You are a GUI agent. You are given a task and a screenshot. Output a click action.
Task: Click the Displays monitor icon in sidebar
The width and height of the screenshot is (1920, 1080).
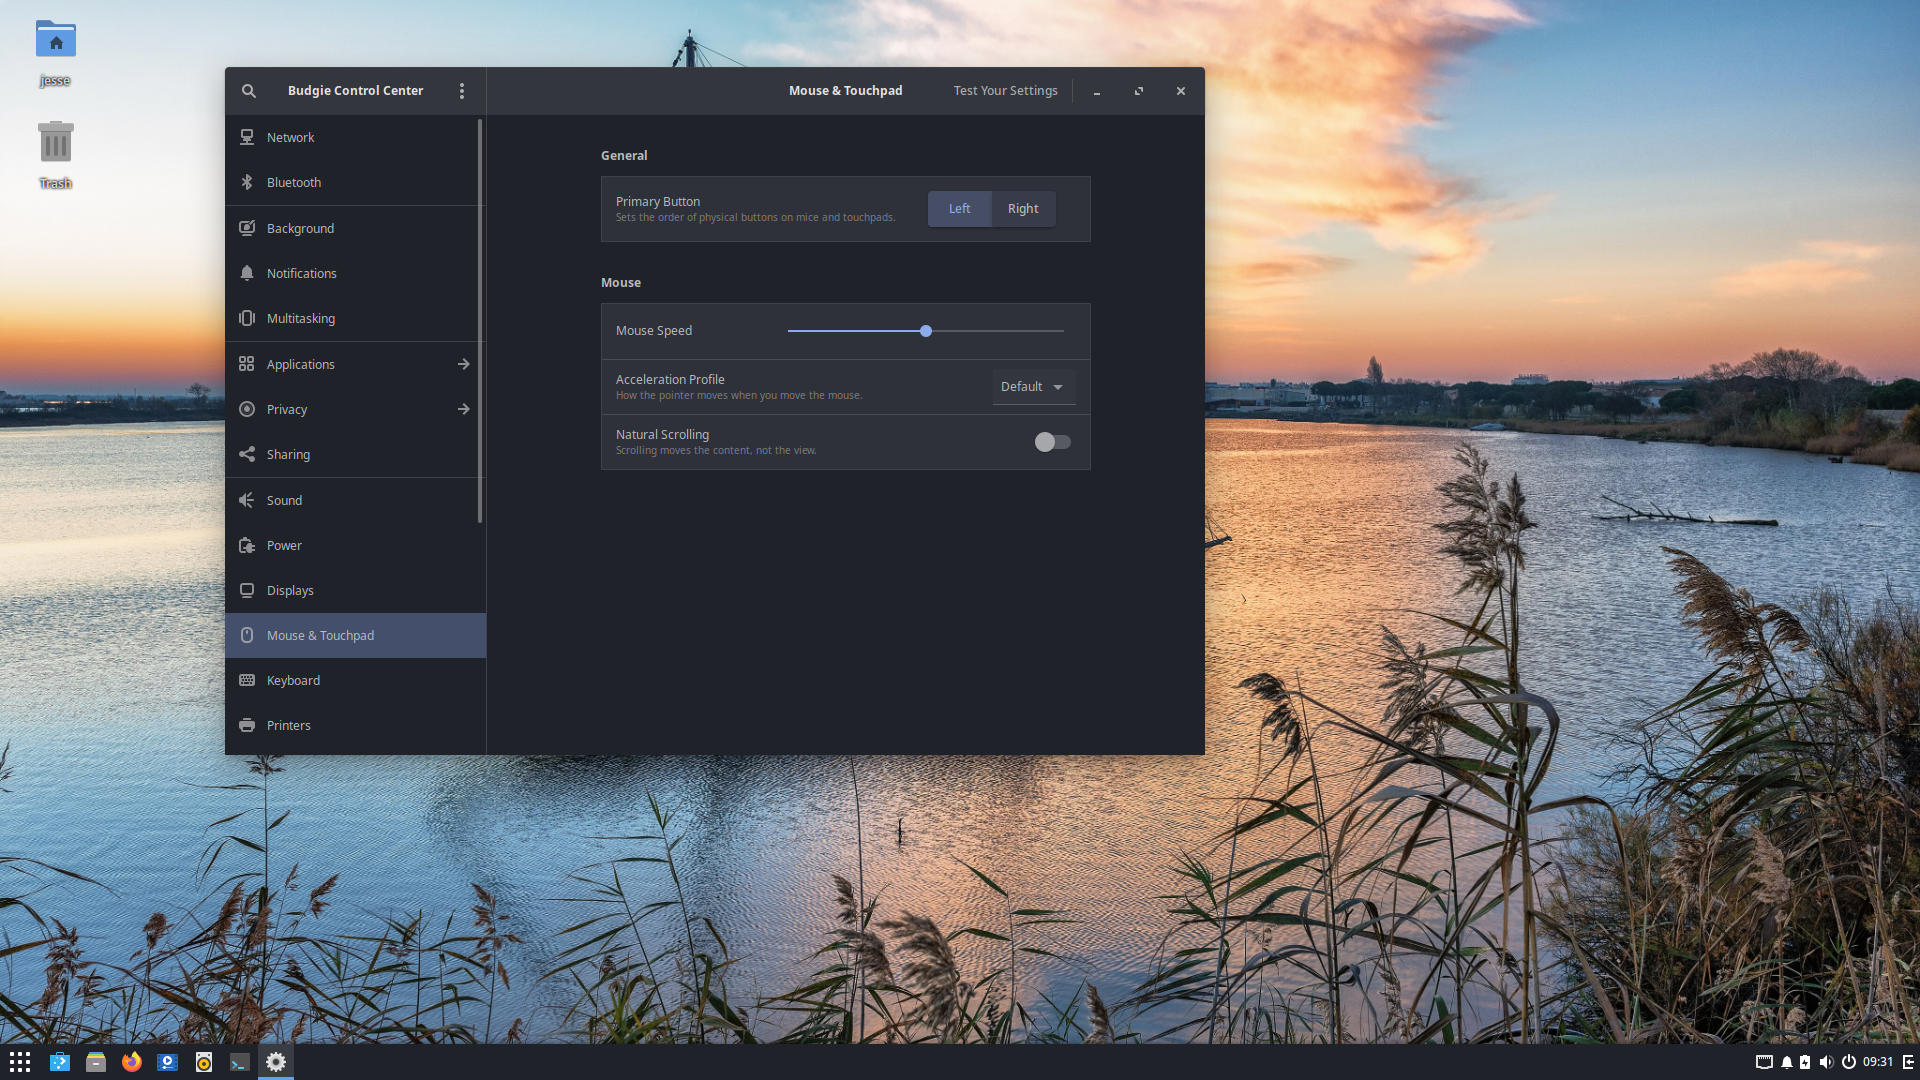(247, 590)
